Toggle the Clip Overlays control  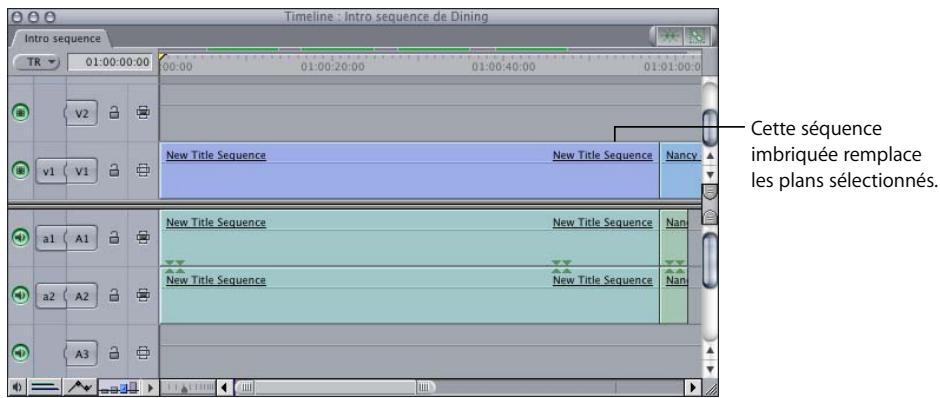79,387
